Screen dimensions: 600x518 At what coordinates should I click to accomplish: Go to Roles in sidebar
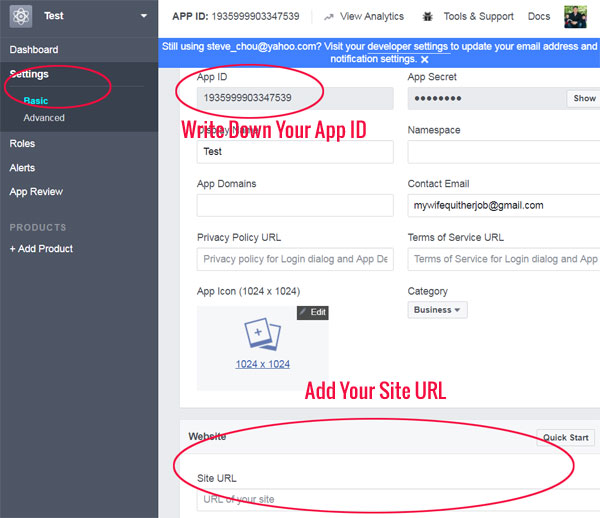22,143
